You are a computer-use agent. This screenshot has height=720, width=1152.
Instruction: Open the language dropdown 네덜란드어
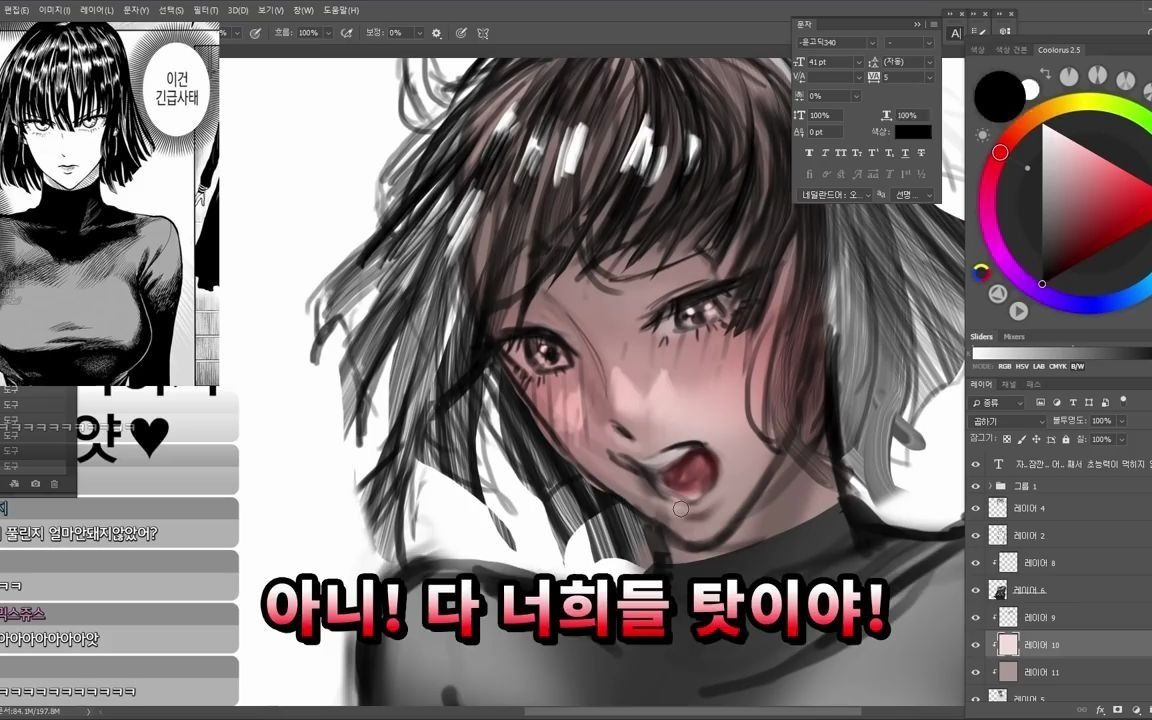(835, 195)
